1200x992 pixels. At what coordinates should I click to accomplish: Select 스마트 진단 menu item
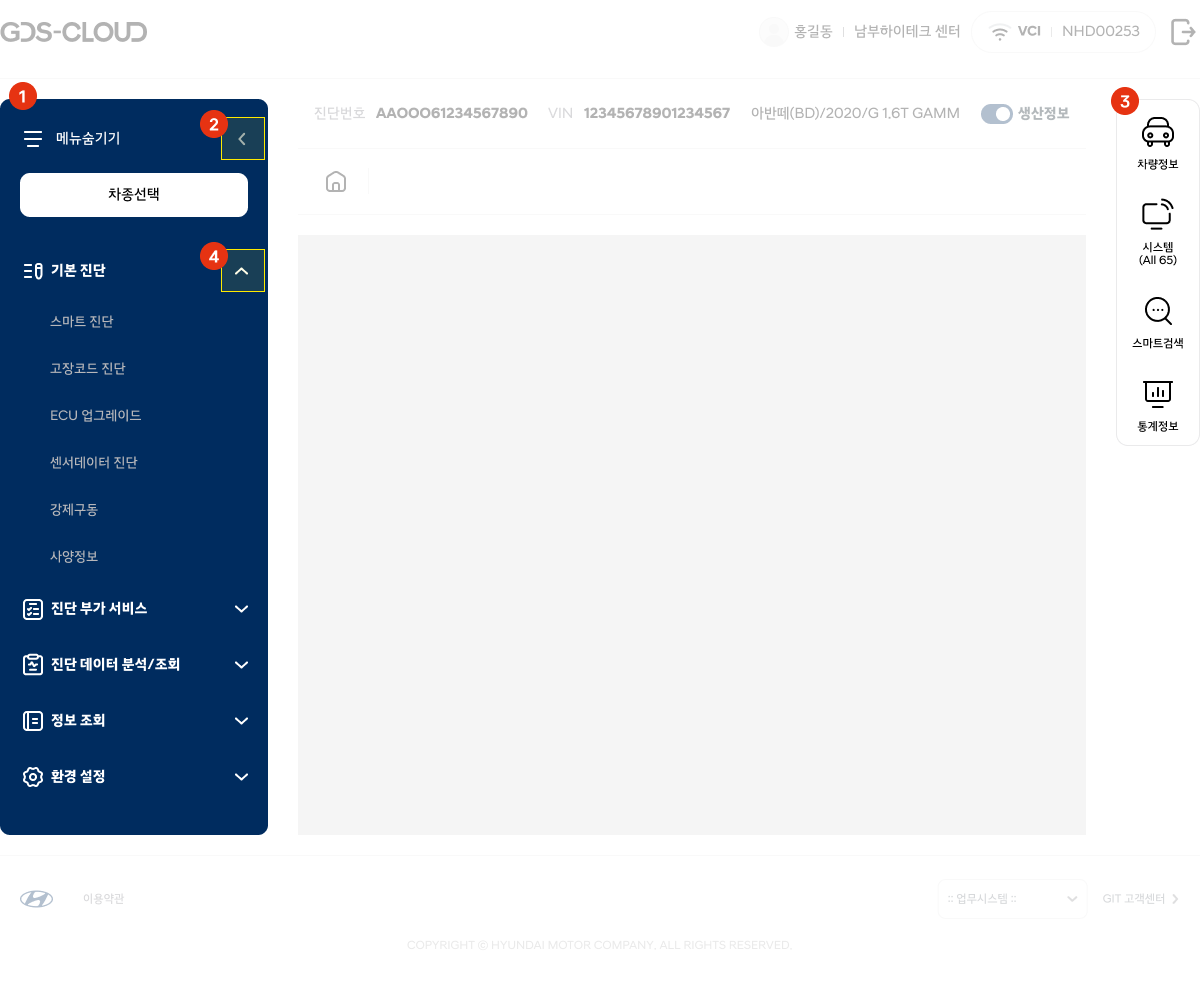point(82,322)
